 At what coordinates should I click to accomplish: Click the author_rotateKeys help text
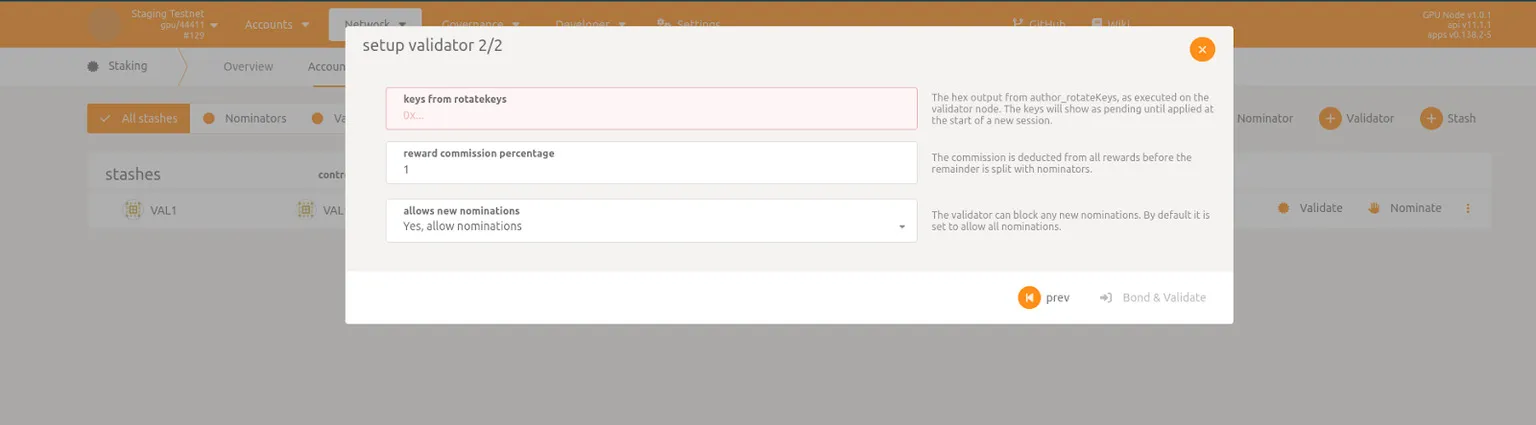coord(1072,109)
